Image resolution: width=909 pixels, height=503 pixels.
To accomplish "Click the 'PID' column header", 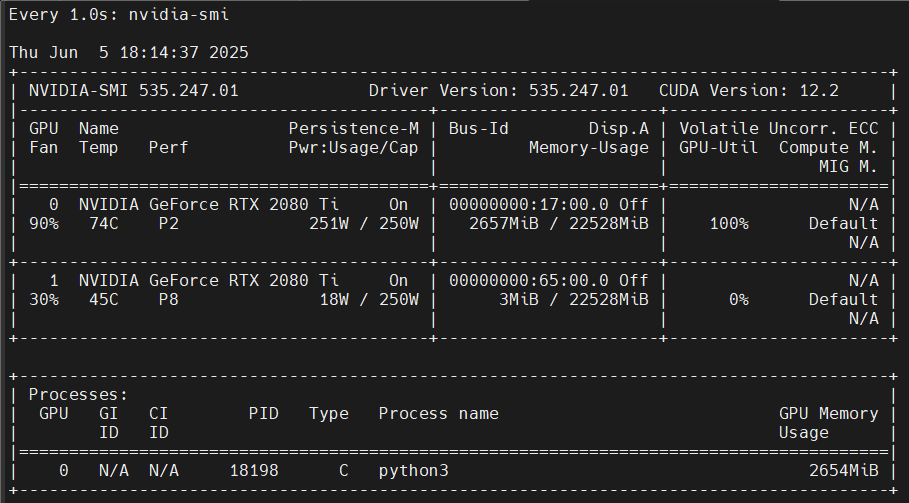I will click(264, 414).
